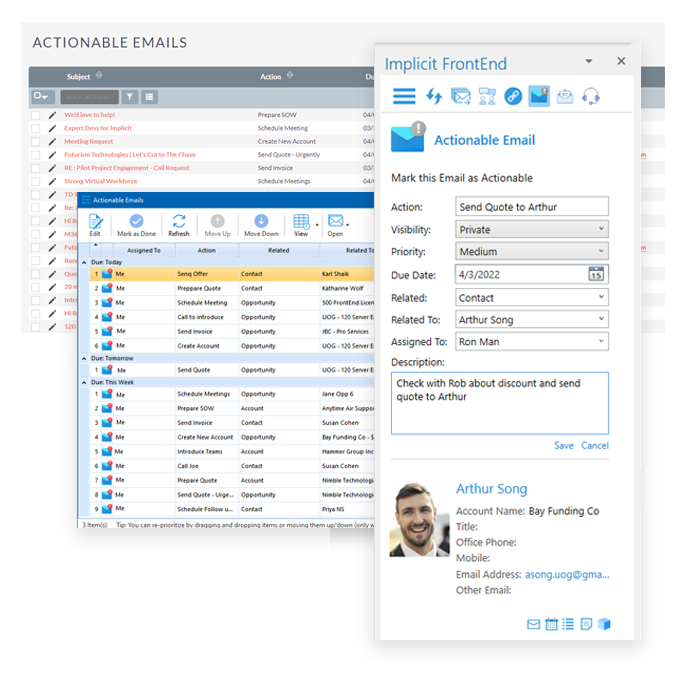
Task: Click the calendar icon under Arthur Song
Action: click(x=552, y=625)
